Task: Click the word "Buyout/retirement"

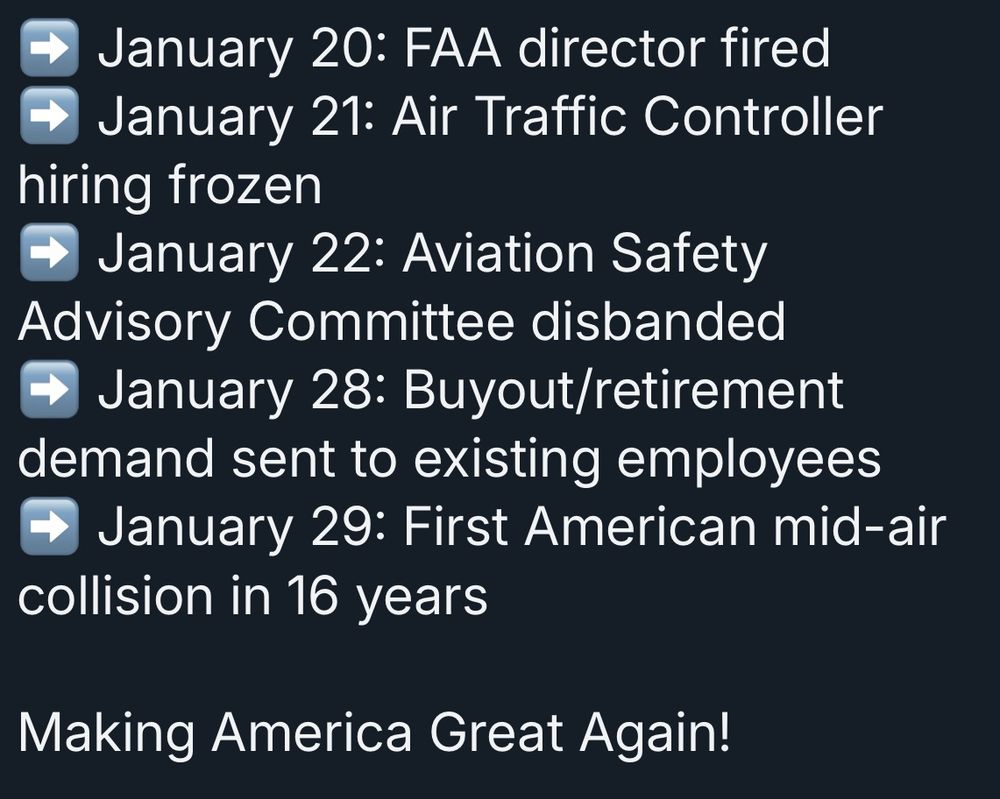Action: 623,390
